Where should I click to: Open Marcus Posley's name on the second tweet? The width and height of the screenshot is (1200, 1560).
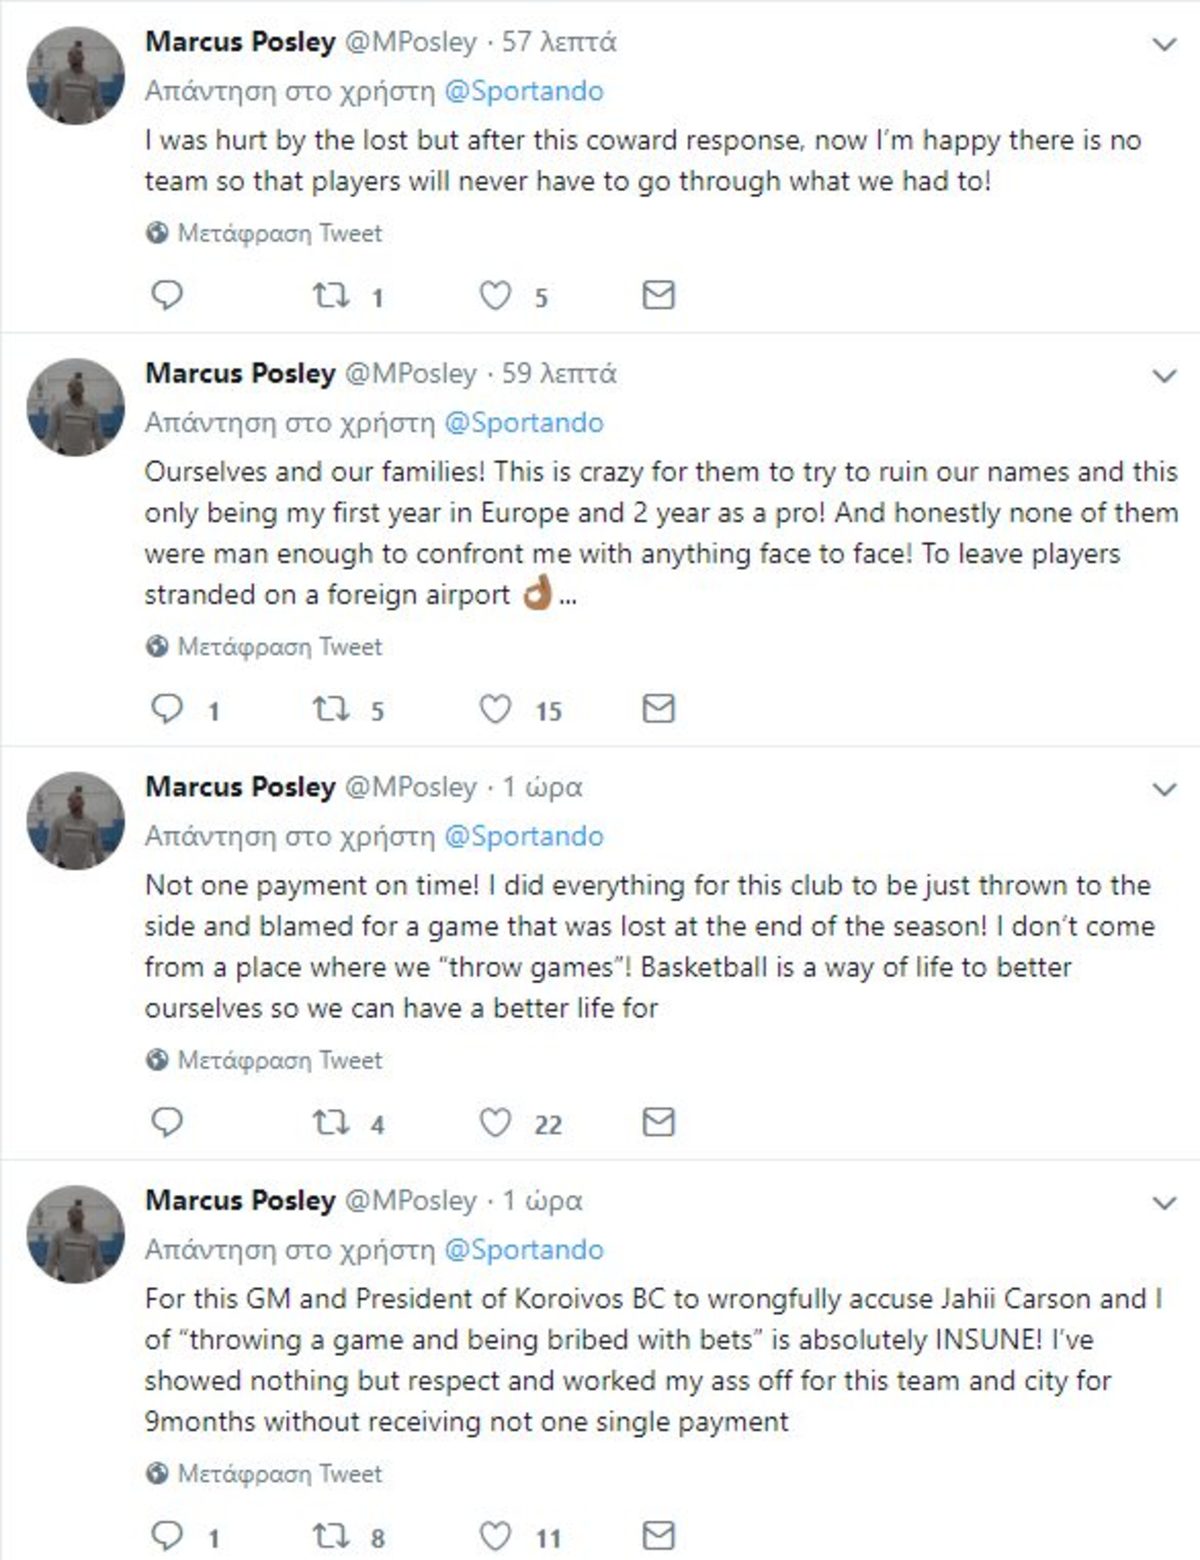(240, 373)
